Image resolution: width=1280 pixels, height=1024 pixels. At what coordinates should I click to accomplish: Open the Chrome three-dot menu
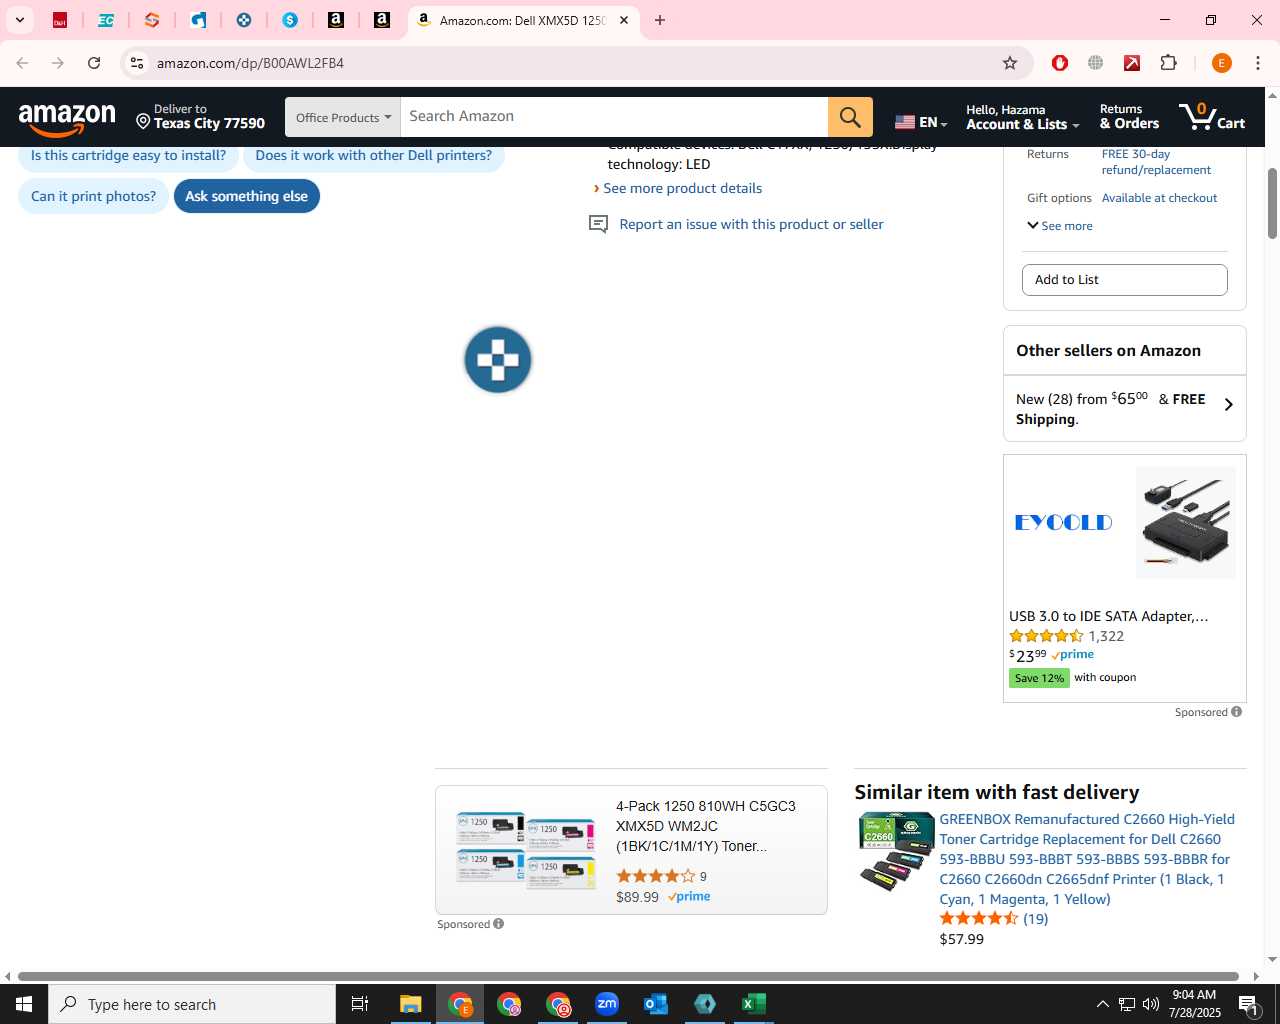(x=1258, y=63)
